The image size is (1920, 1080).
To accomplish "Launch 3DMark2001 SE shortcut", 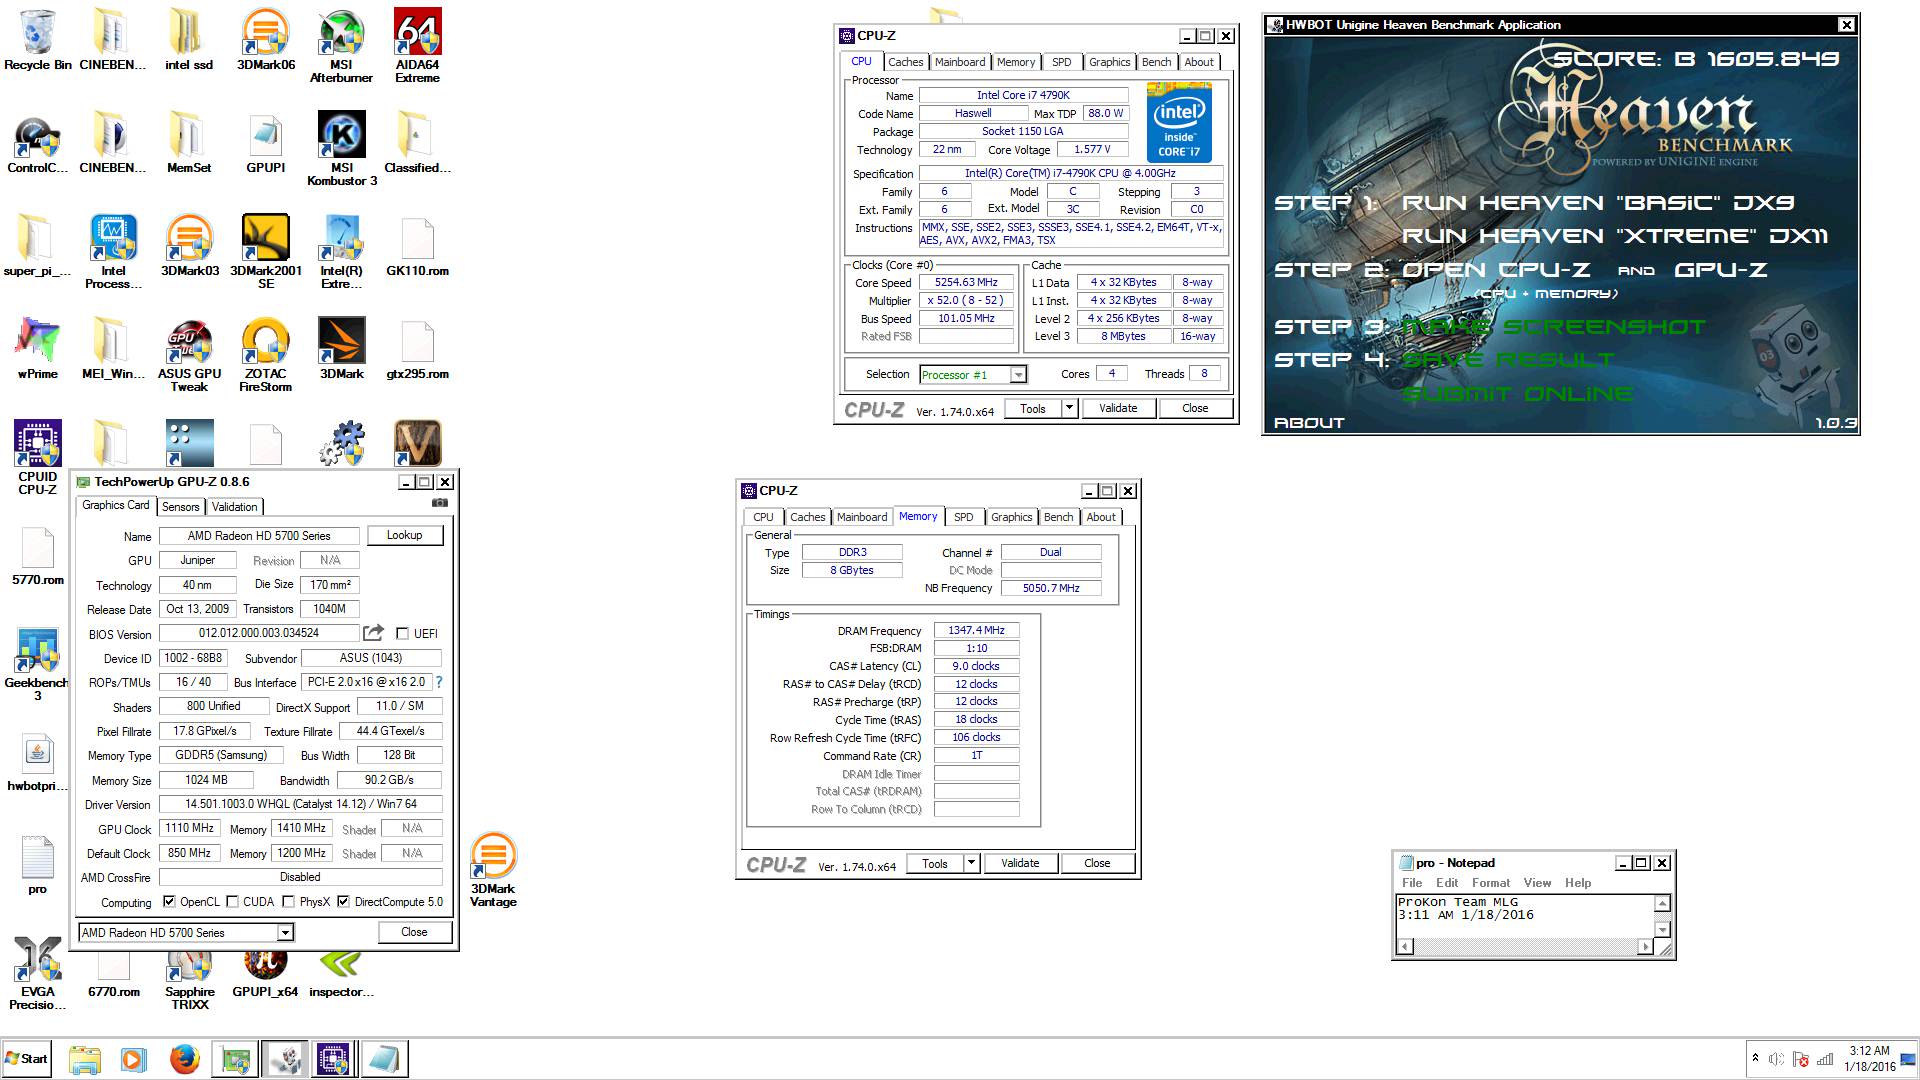I will click(265, 252).
